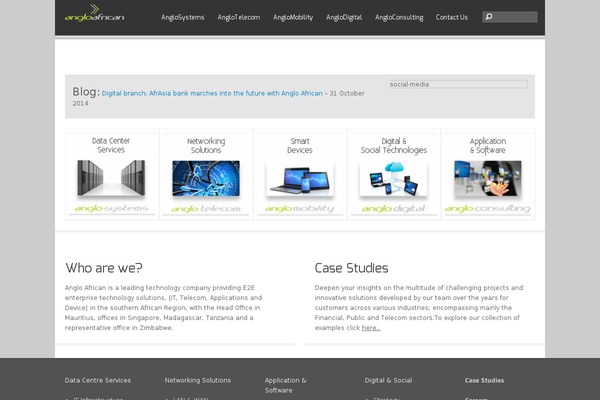Click the '31 October' blog date text
The width and height of the screenshot is (600, 400).
pos(347,93)
